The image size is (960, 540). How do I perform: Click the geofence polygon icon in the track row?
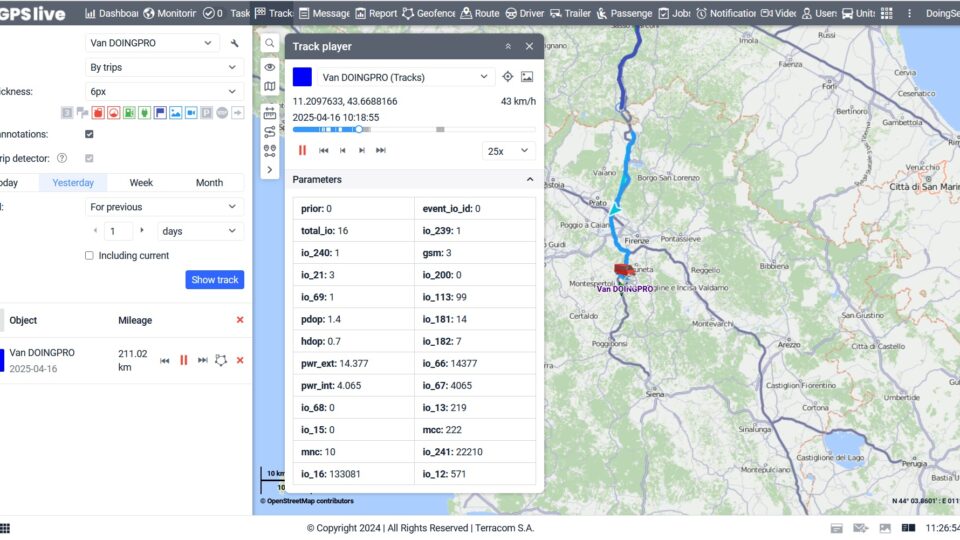[221, 360]
